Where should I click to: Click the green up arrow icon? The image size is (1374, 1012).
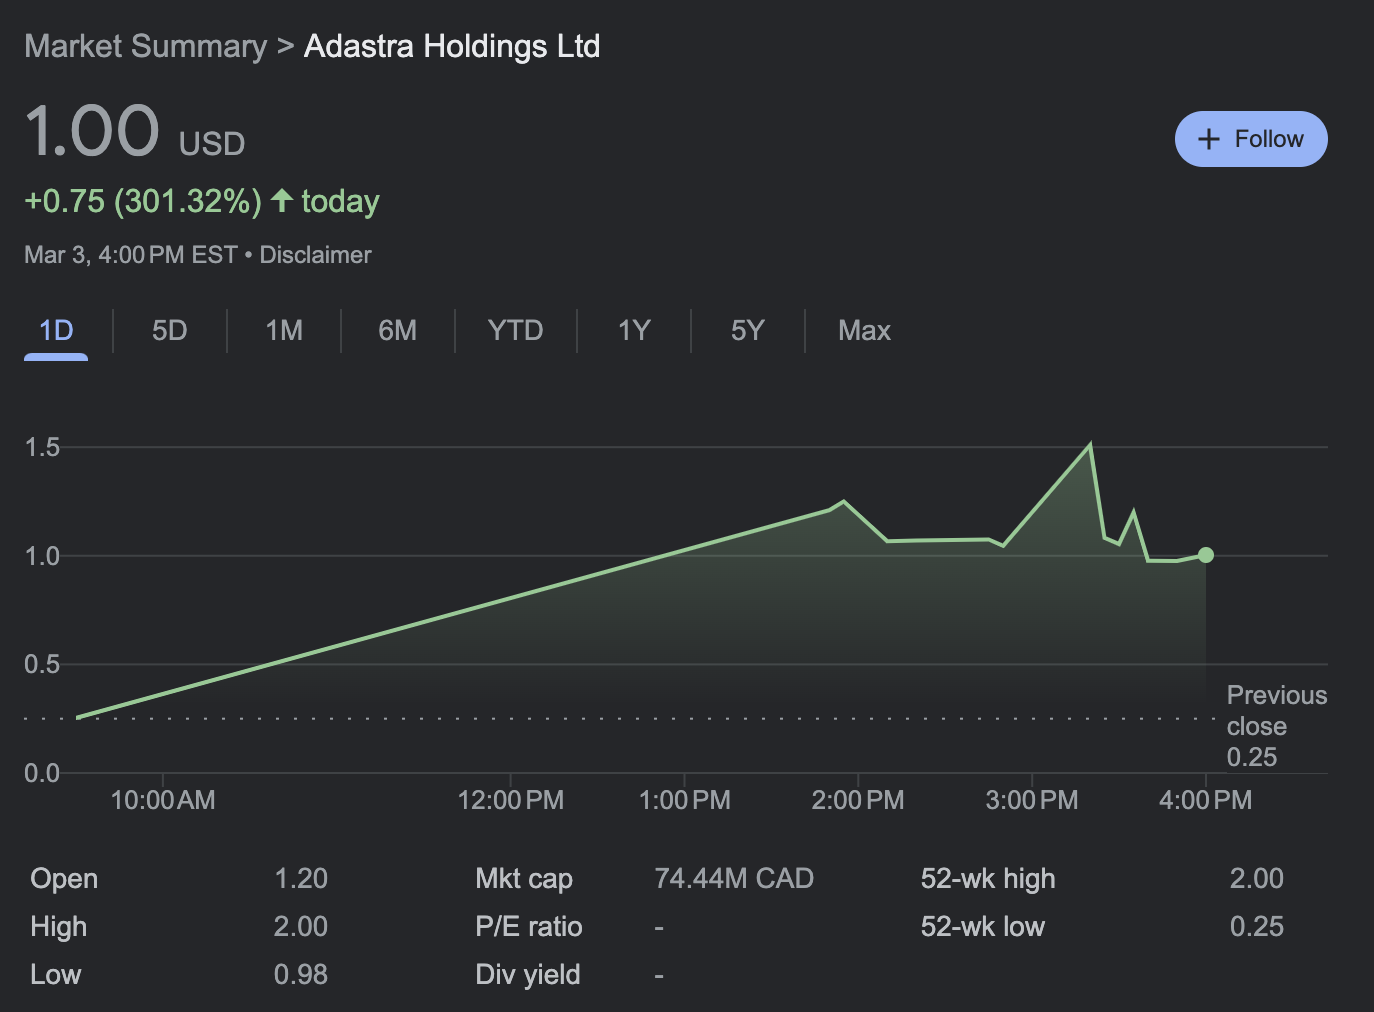coord(282,200)
